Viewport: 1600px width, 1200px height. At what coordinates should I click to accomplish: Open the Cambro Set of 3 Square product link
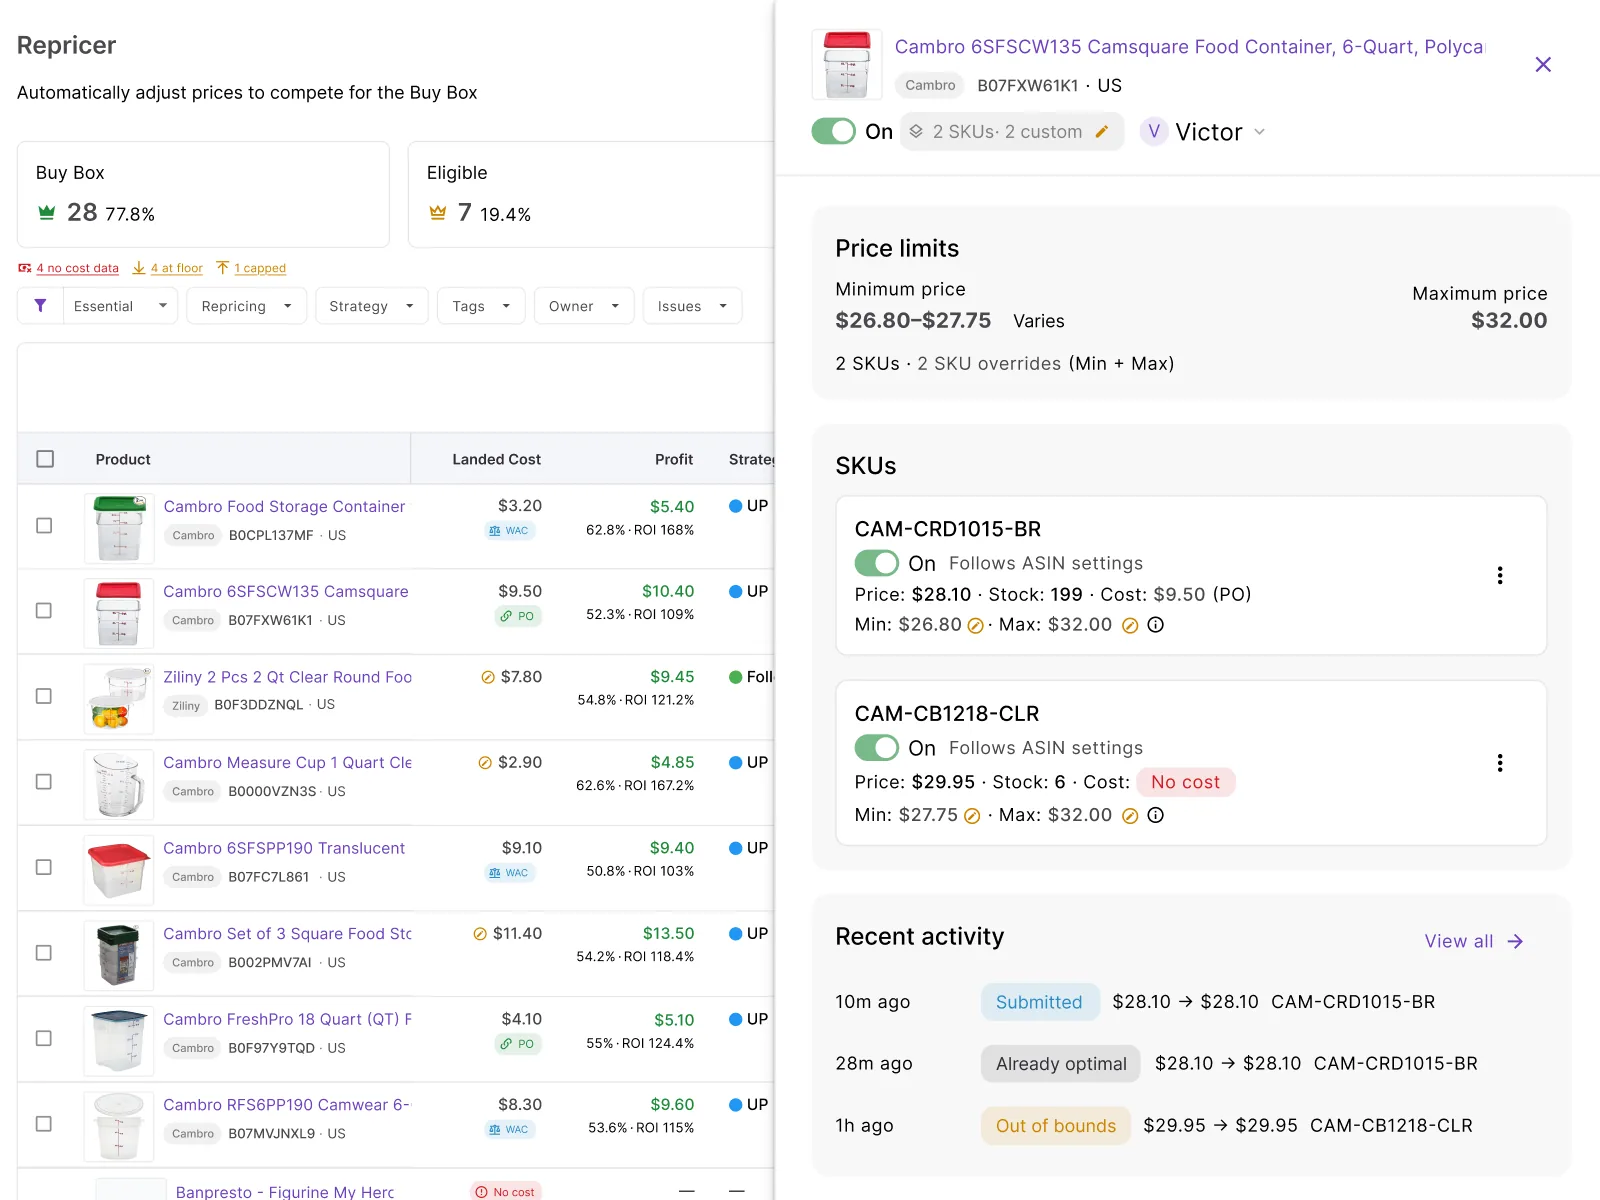pyautogui.click(x=287, y=934)
